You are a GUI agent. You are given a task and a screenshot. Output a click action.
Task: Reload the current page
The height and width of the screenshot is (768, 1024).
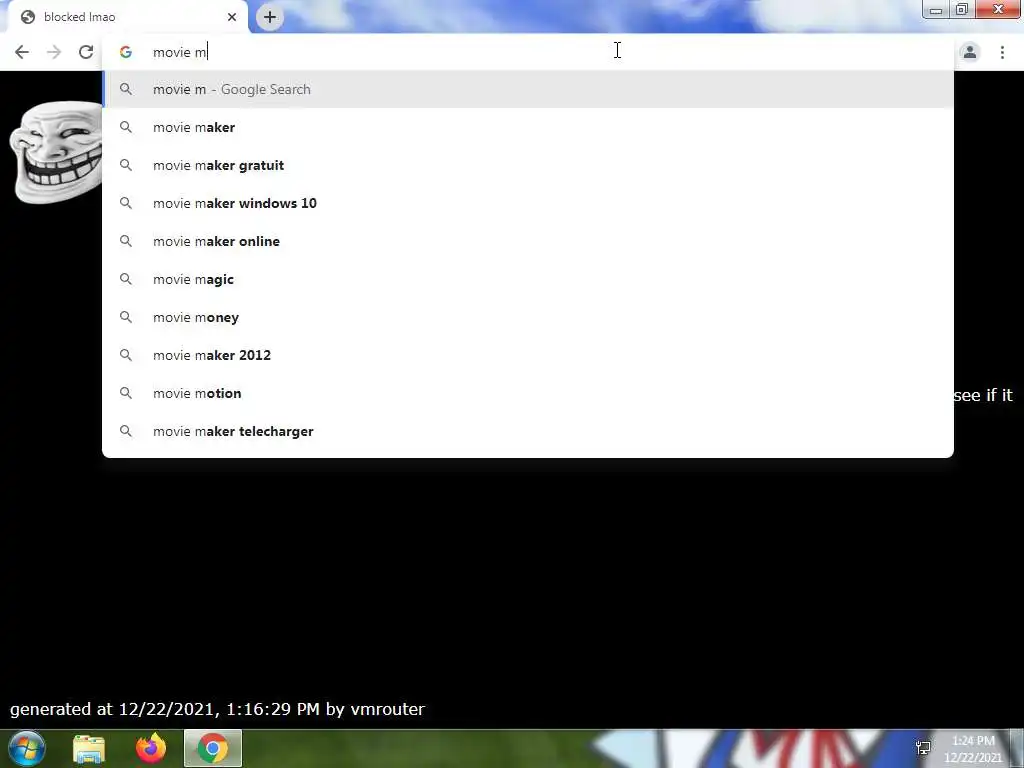(86, 52)
